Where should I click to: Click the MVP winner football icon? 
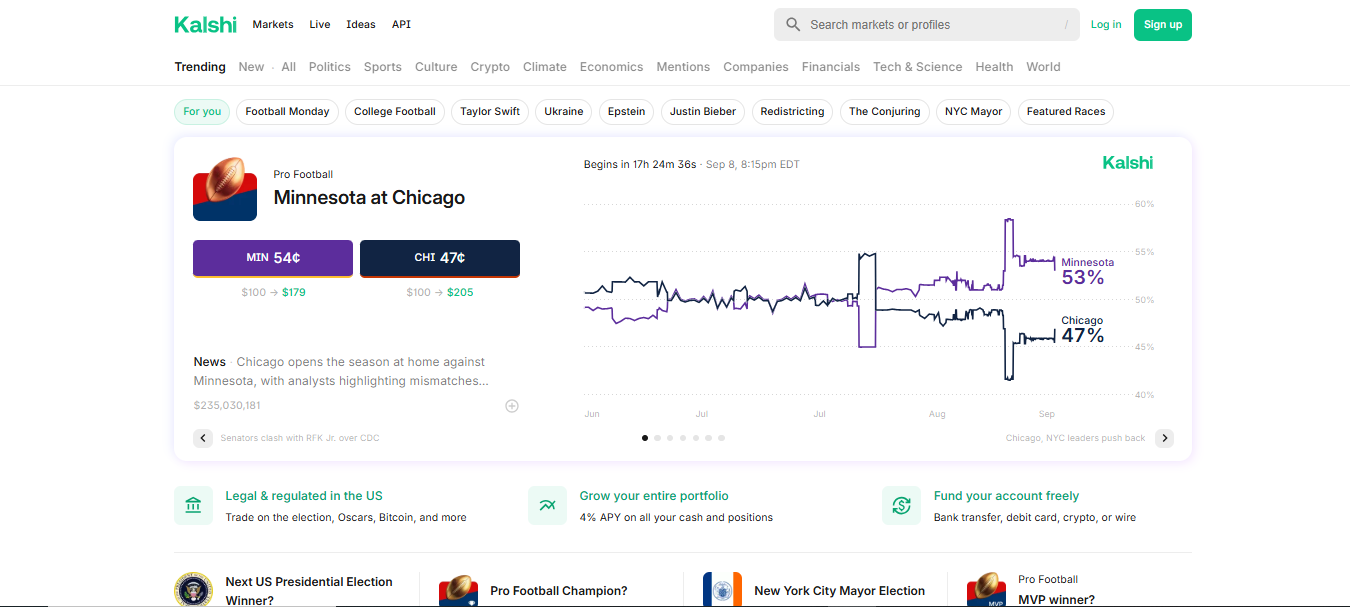(x=986, y=590)
